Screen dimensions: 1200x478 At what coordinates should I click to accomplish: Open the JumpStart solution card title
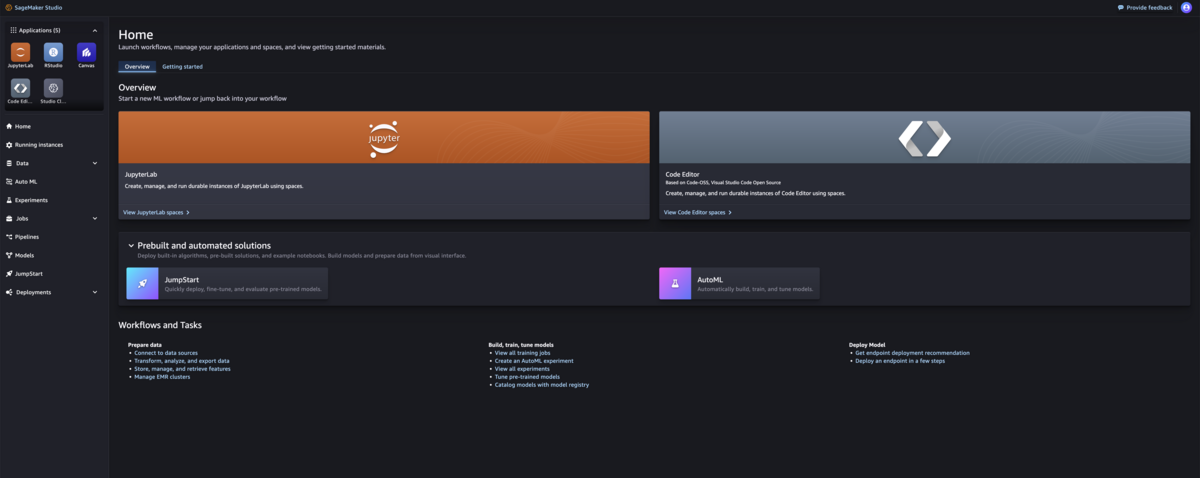181,280
